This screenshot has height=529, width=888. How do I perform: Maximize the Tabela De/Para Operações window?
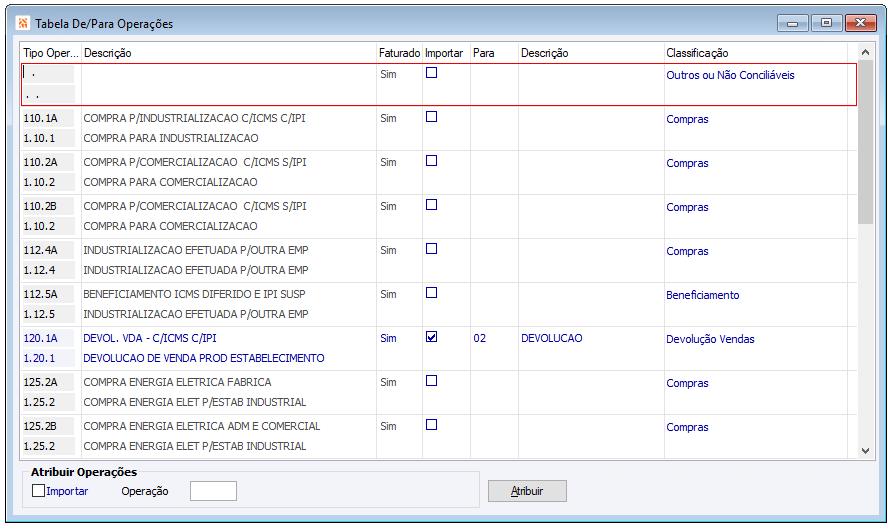[826, 23]
